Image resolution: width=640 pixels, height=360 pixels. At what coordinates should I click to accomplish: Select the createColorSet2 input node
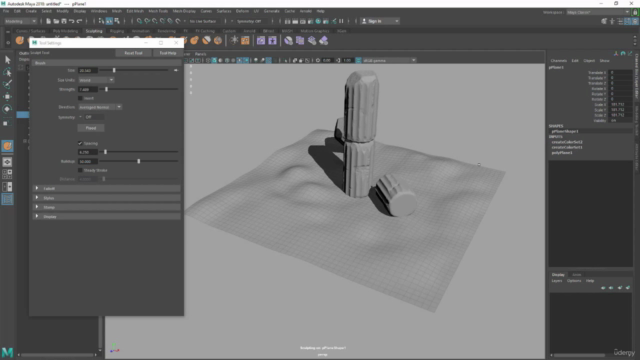[567, 142]
